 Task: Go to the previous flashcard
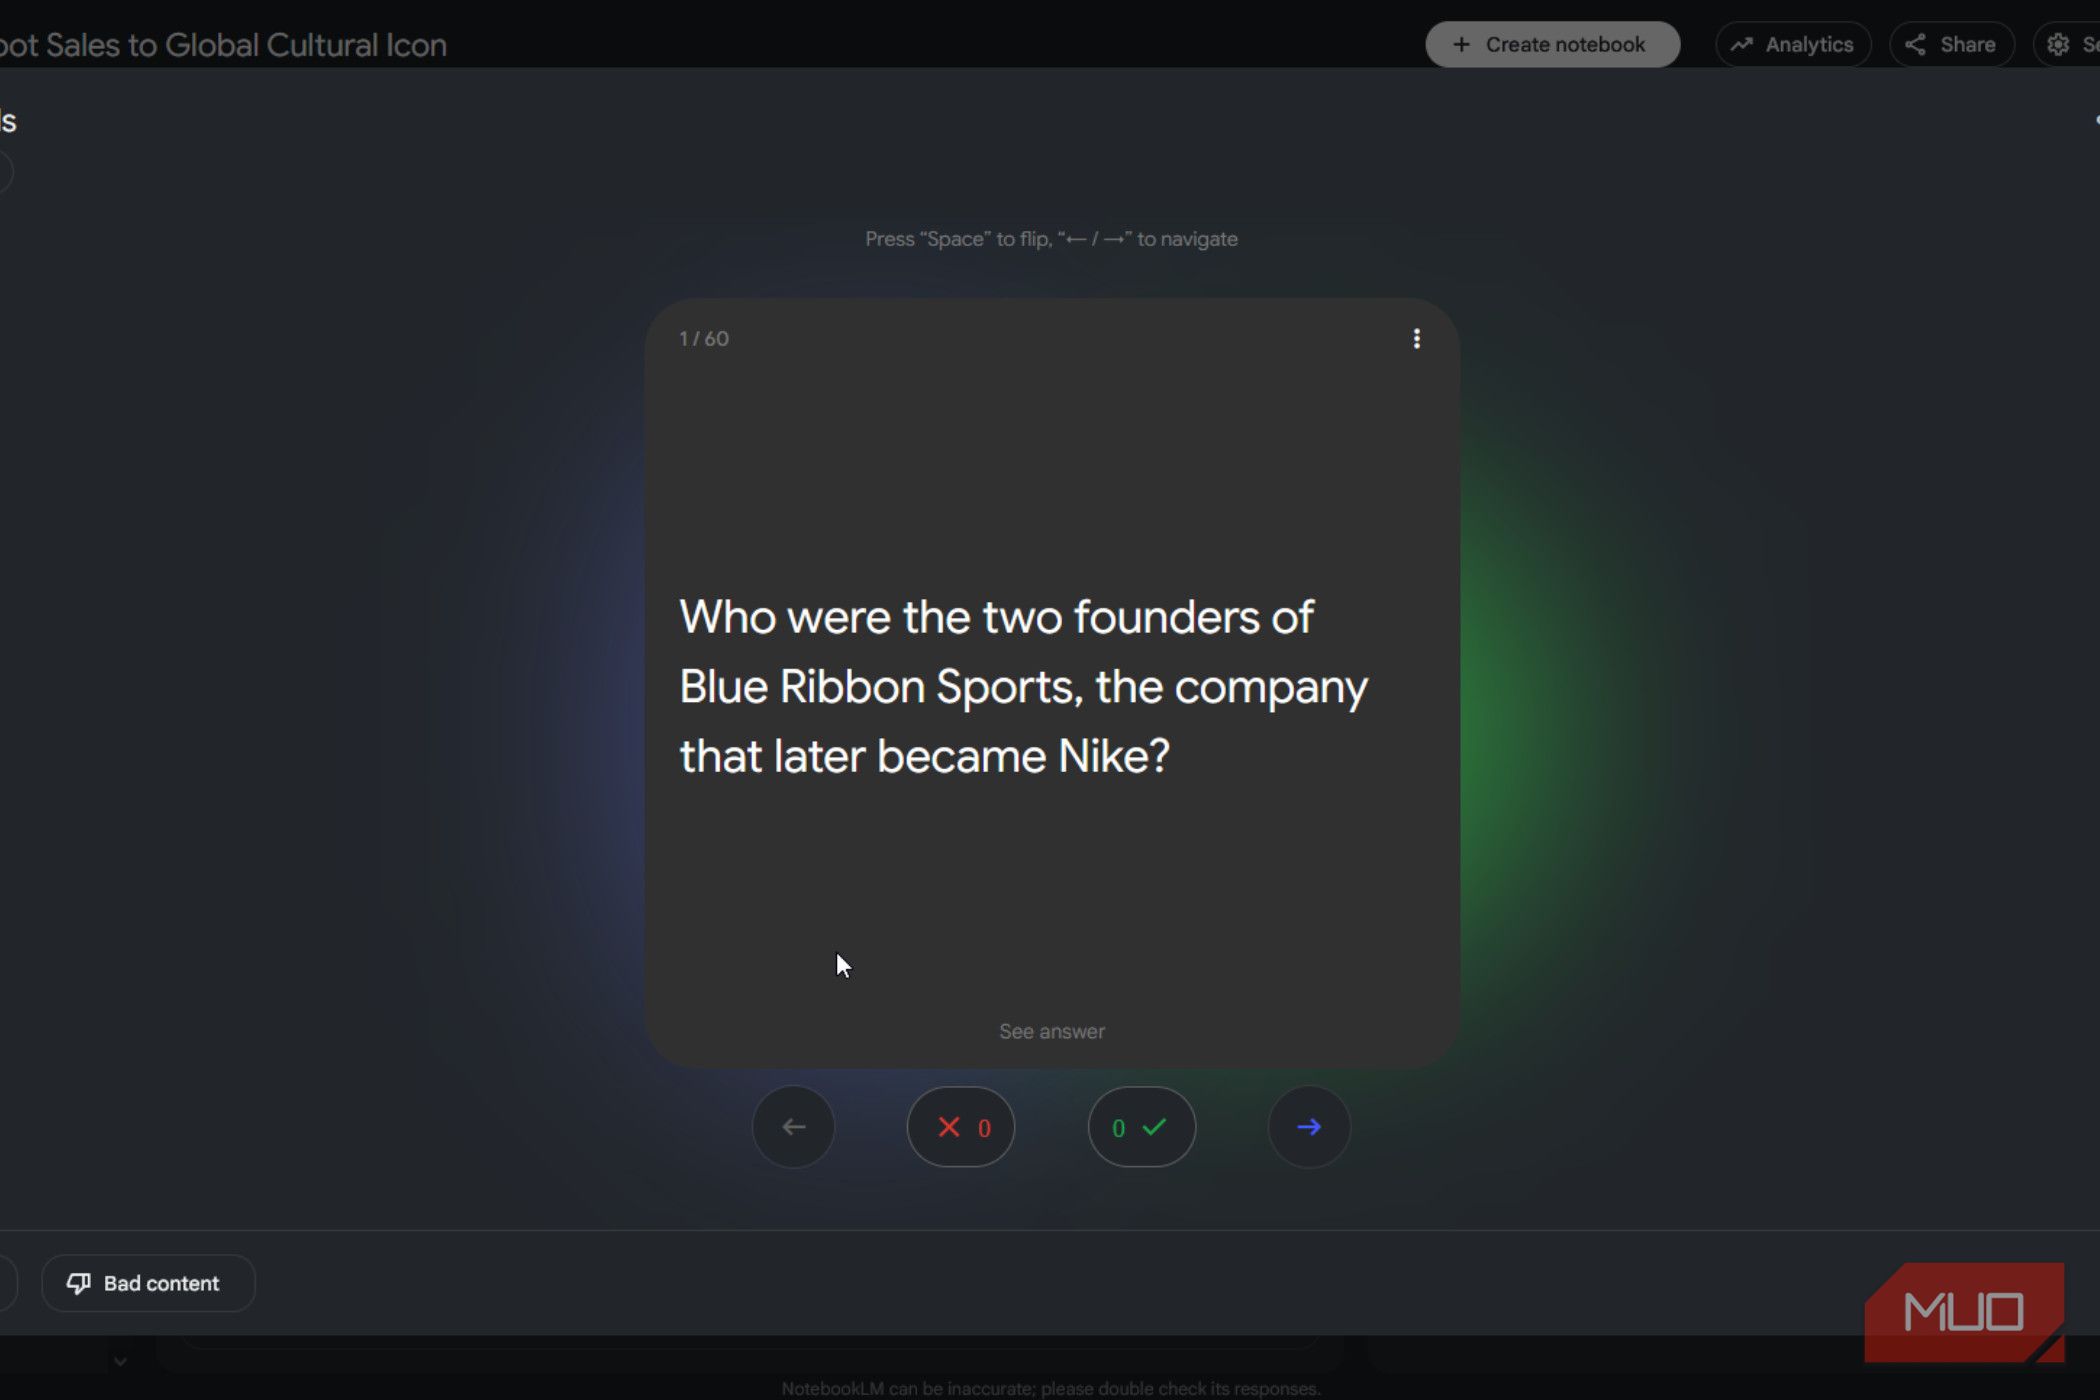point(793,1127)
